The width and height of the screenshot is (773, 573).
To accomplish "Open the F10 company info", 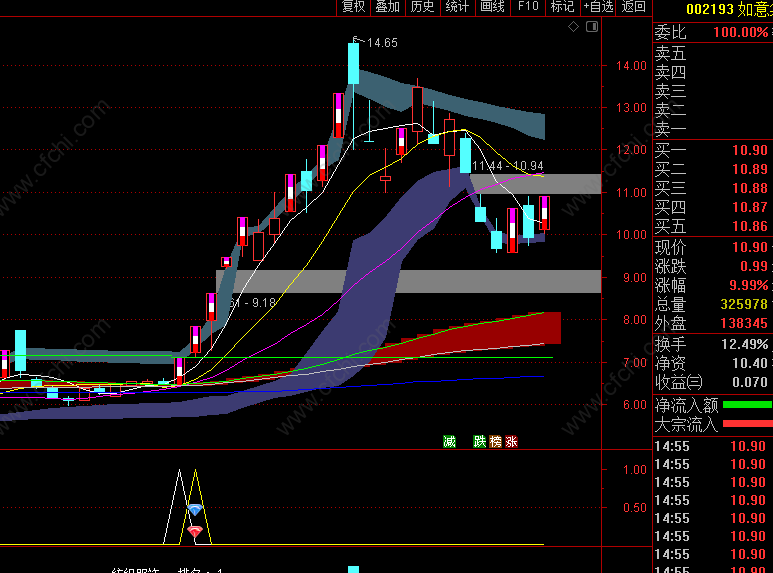I will (528, 7).
